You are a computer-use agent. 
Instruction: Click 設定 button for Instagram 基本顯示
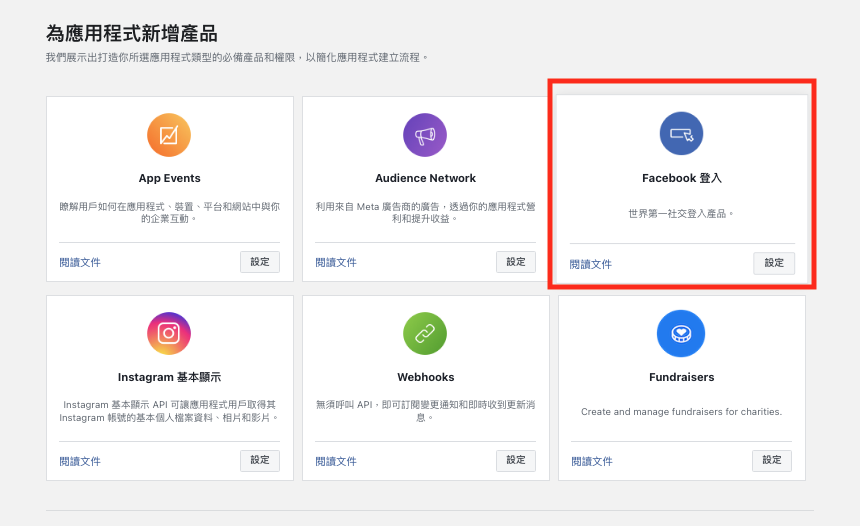(x=260, y=461)
